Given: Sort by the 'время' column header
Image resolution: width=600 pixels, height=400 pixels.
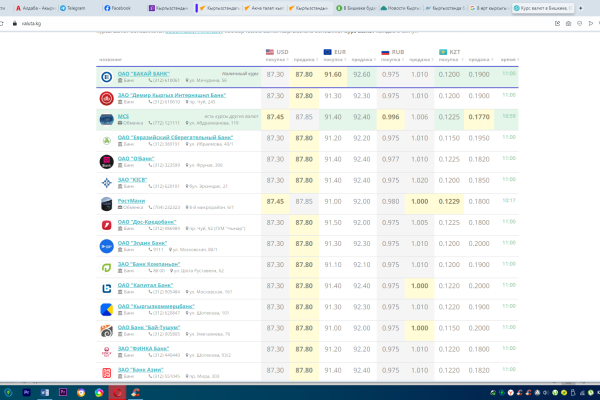Looking at the screenshot, I should [x=509, y=60].
